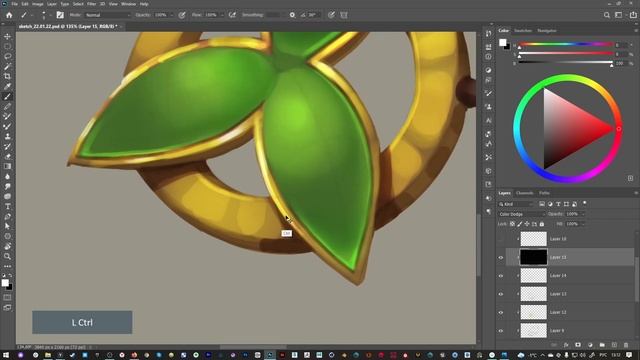Hide Layer 13 using its eye icon
Screen dimensions: 640x360
[x=501, y=294]
